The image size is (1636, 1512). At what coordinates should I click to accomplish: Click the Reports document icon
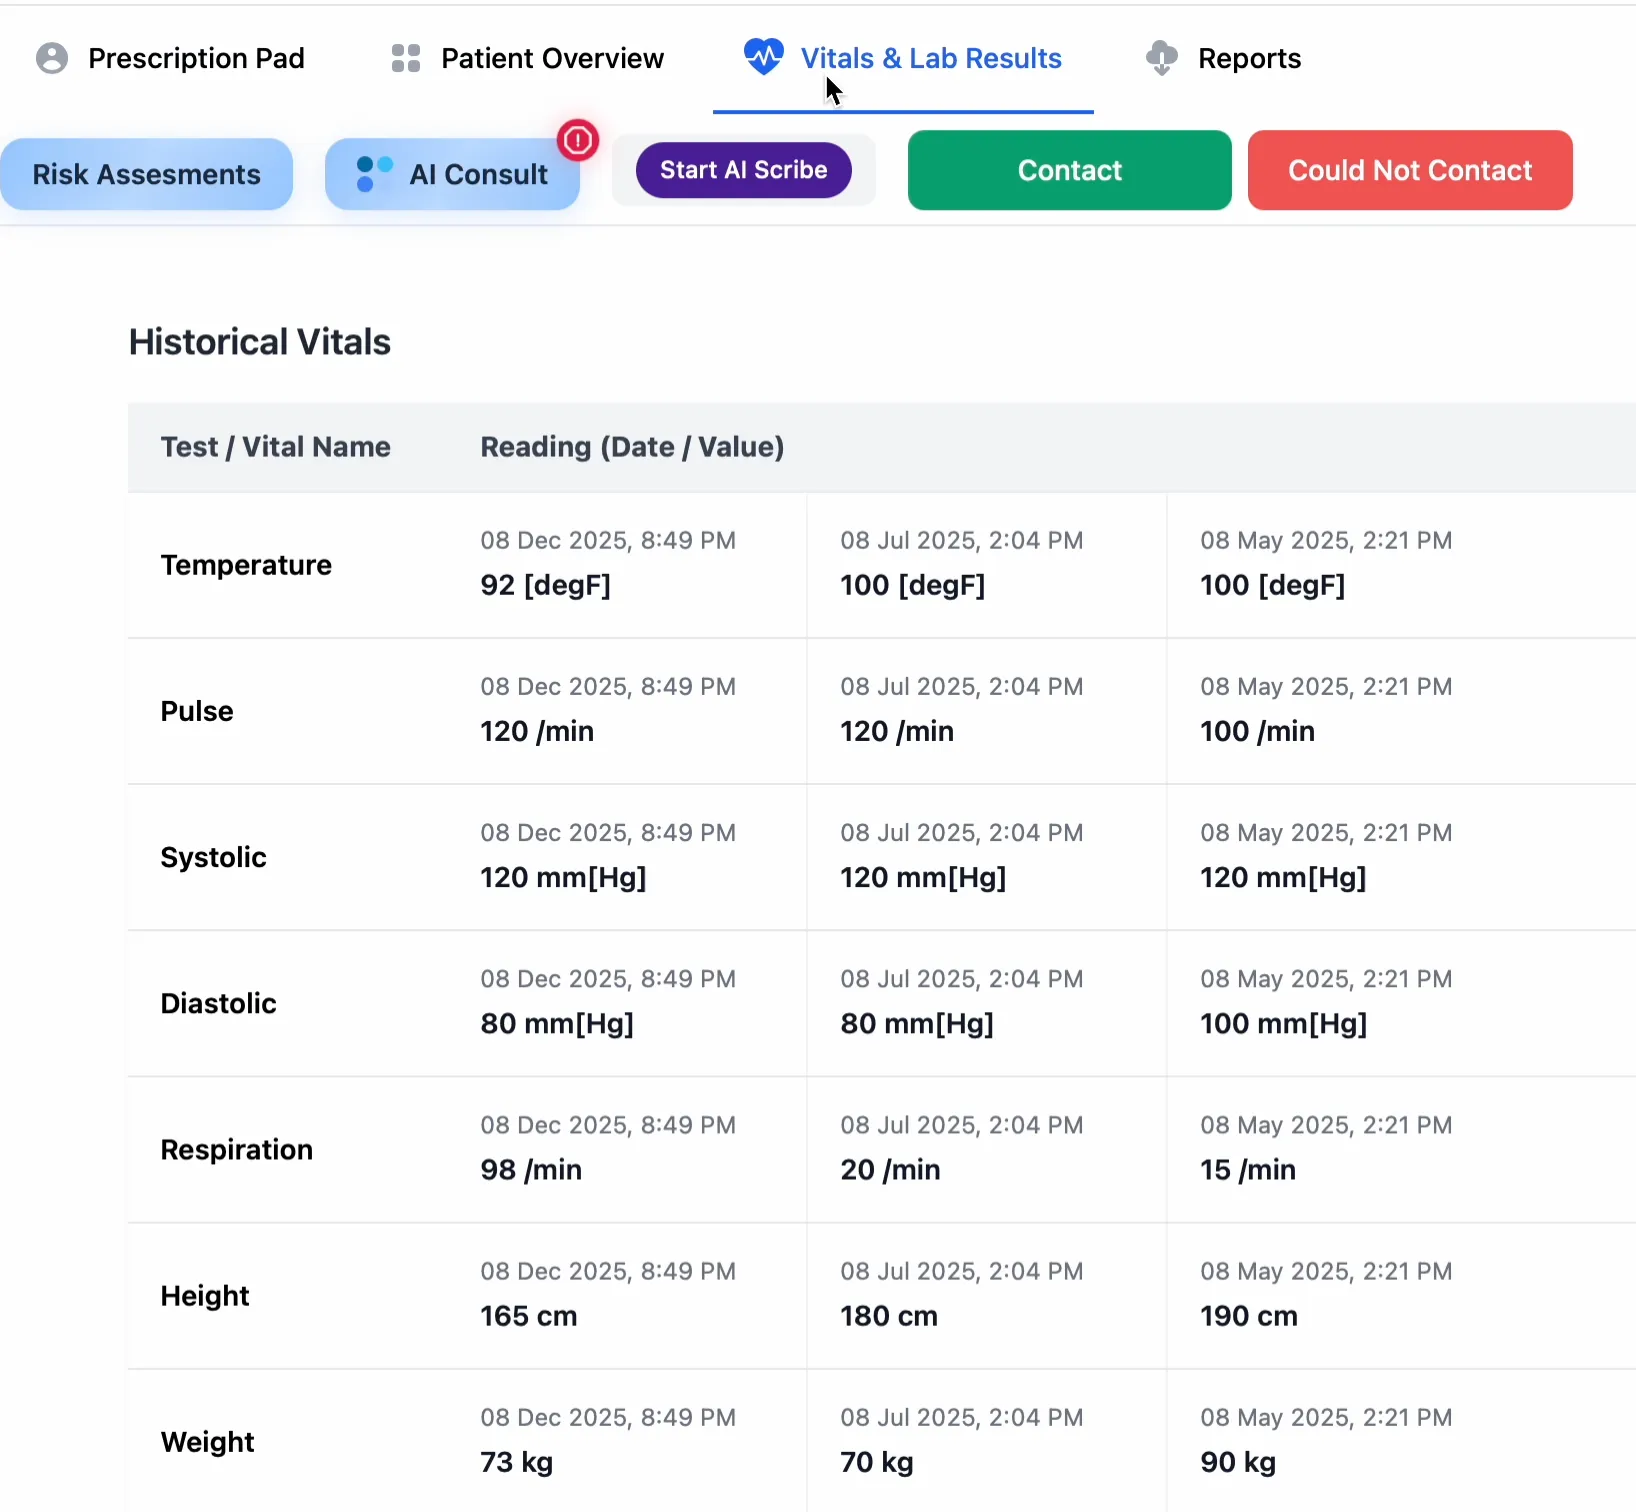click(1160, 57)
